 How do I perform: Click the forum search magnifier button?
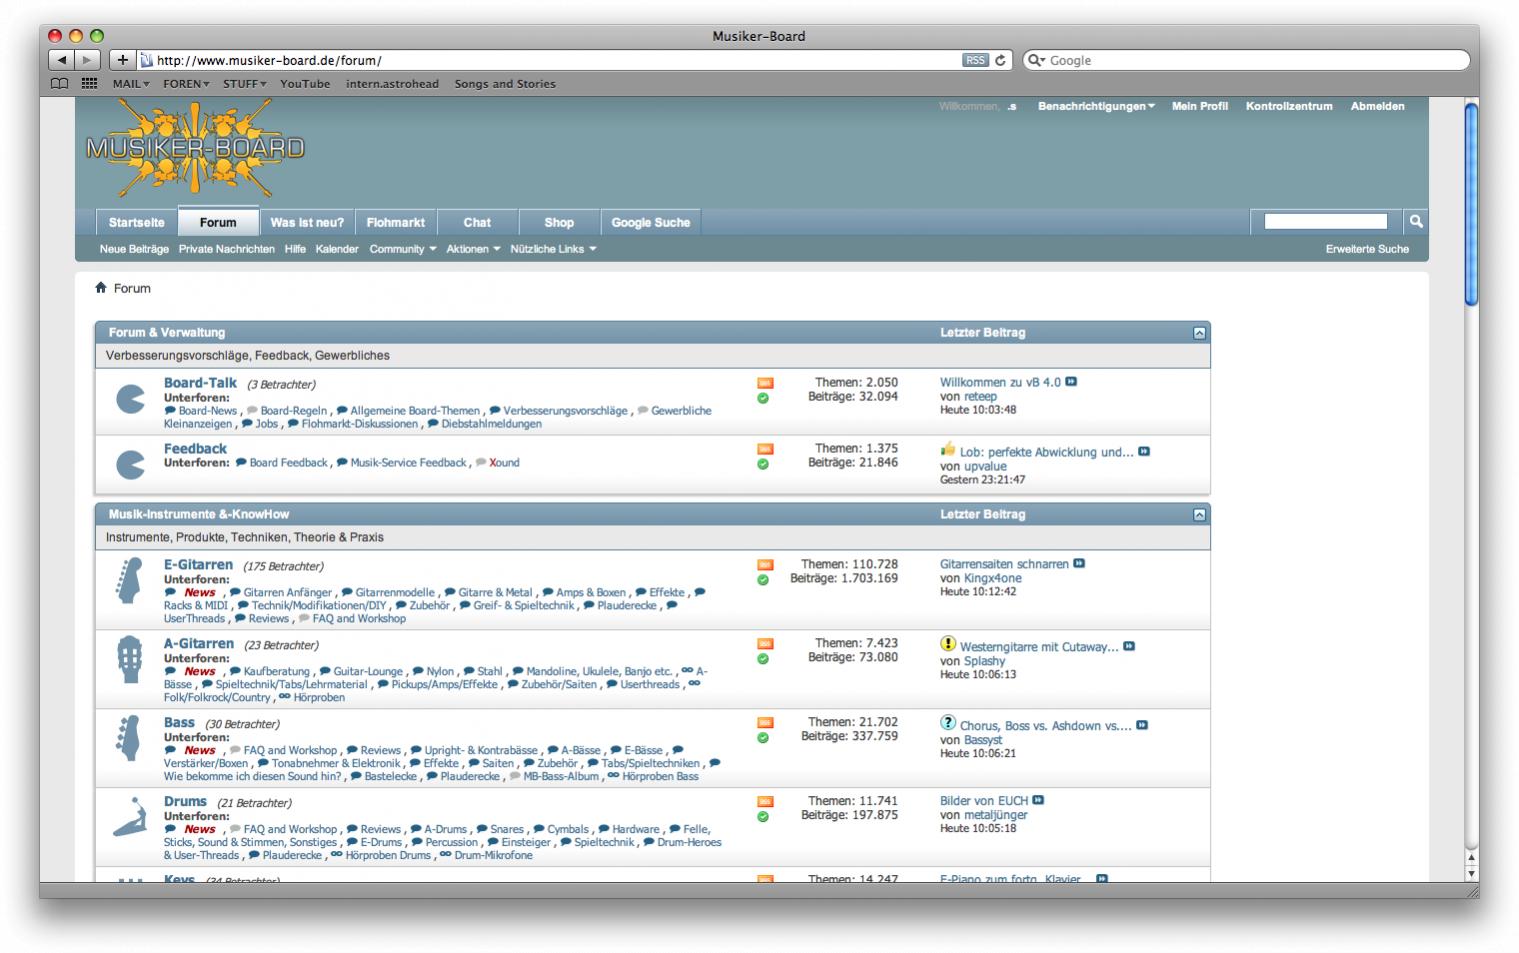click(1416, 222)
